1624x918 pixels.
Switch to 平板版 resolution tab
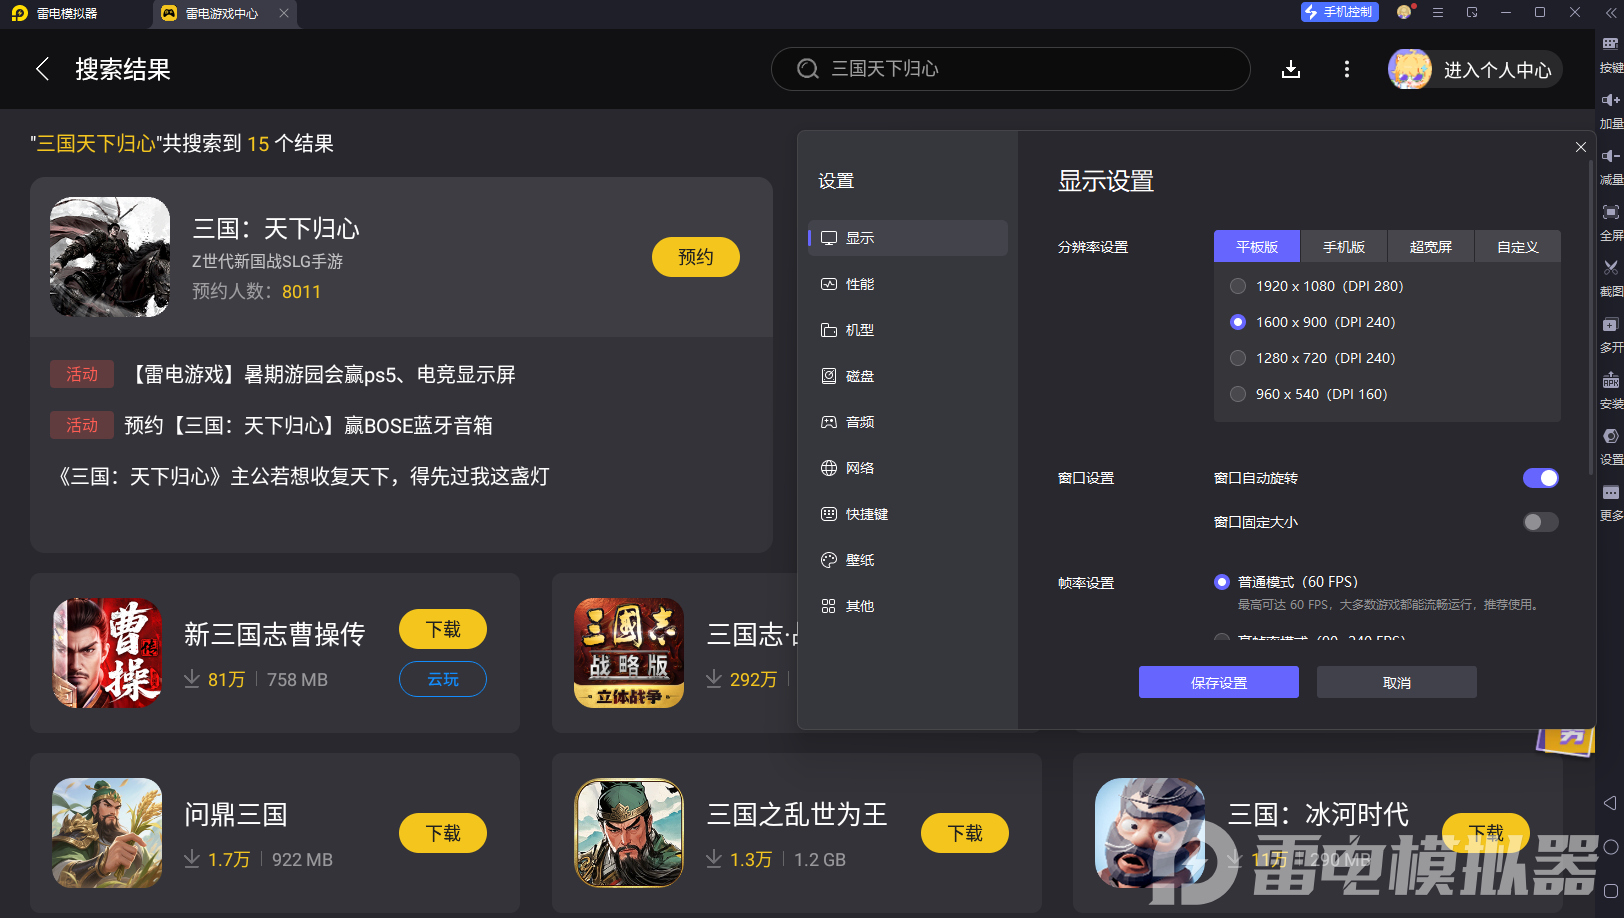pyautogui.click(x=1257, y=246)
